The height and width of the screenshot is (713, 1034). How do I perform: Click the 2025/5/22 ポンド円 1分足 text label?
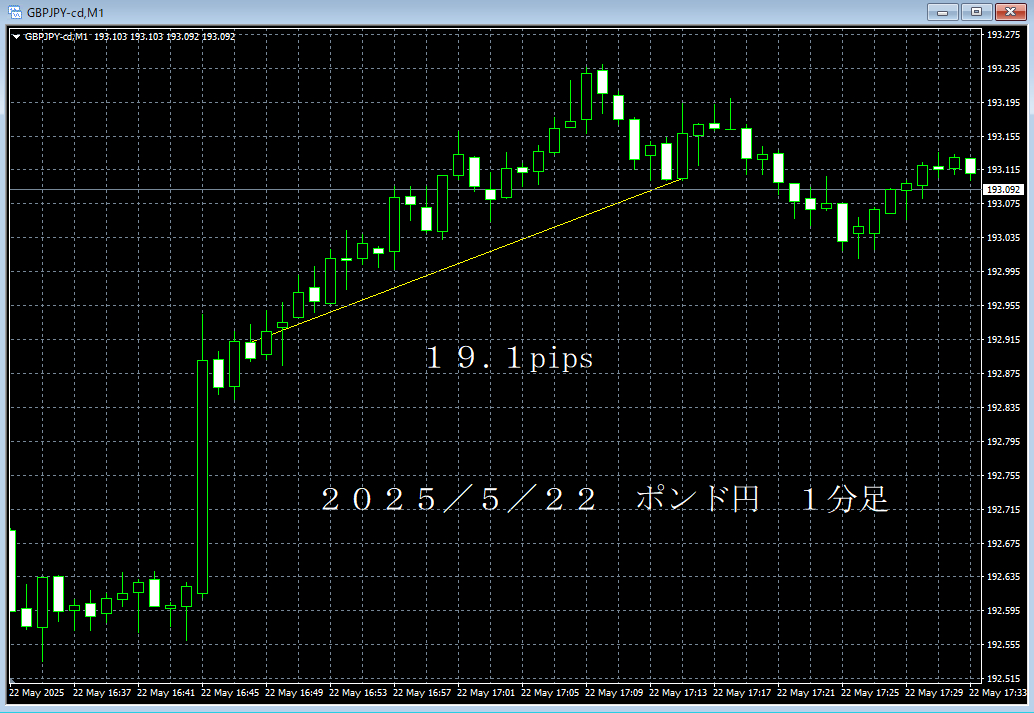(604, 500)
